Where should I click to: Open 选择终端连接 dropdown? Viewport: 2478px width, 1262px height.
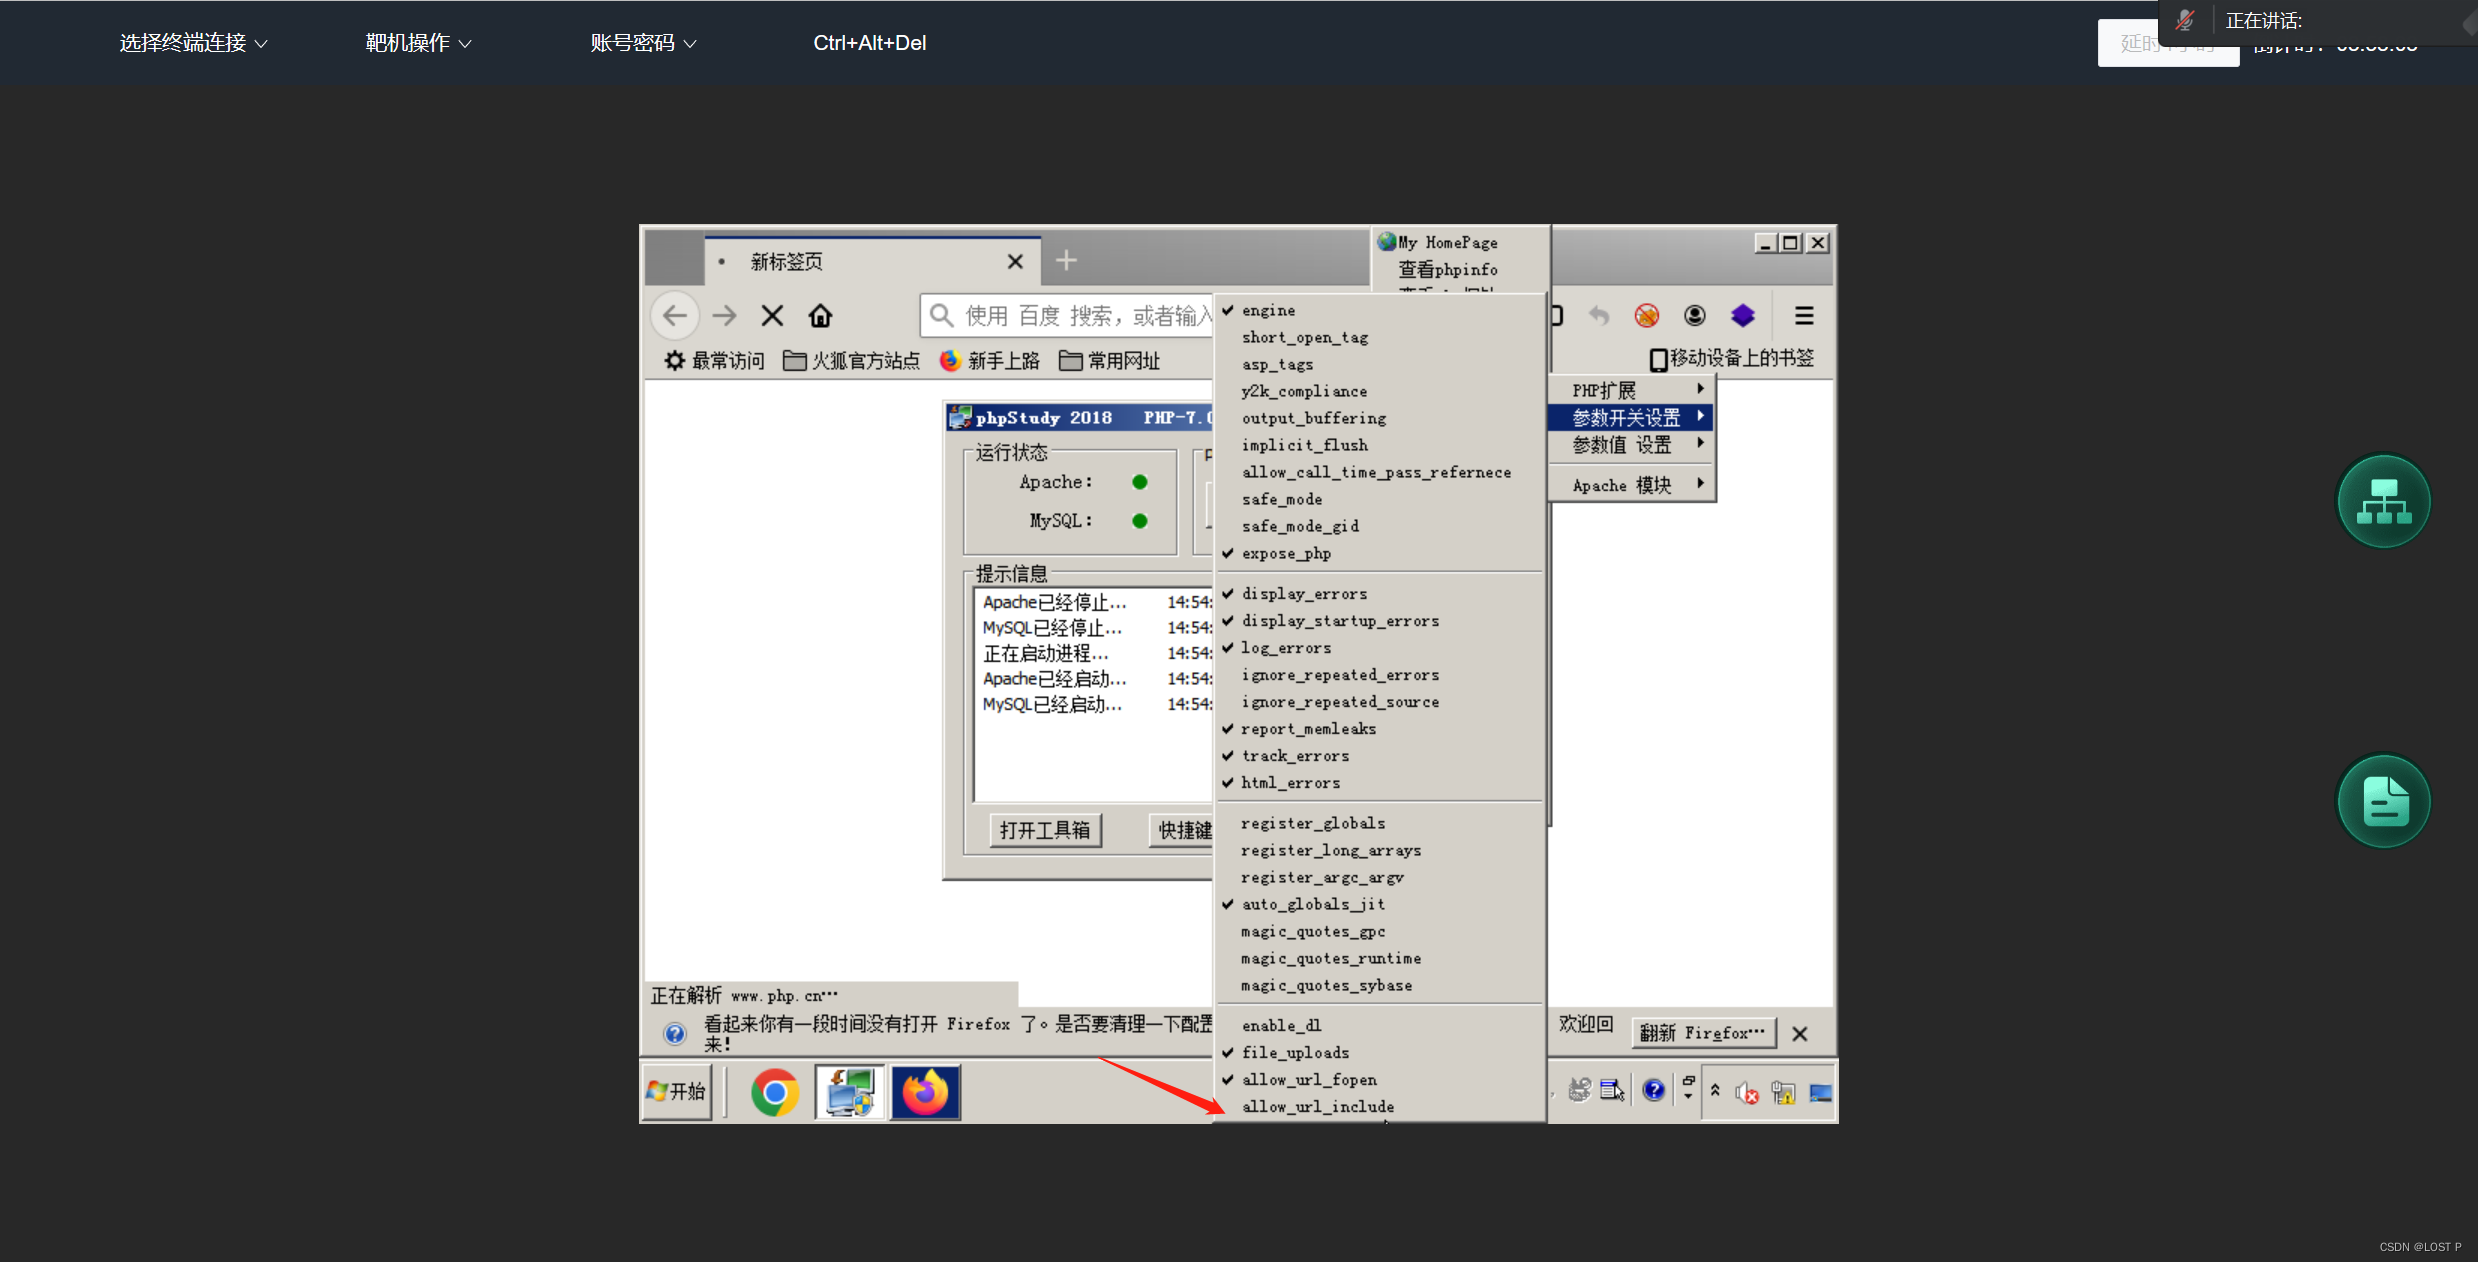[193, 43]
